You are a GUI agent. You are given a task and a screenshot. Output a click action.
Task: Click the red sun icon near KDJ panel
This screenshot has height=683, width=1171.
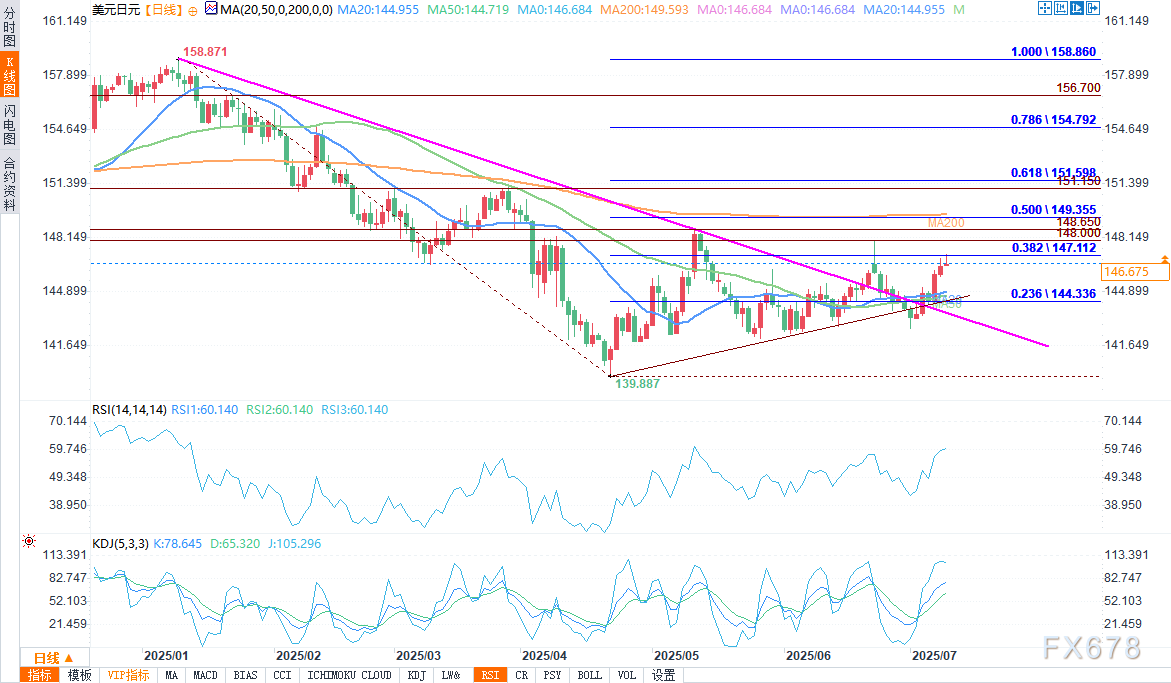click(29, 541)
